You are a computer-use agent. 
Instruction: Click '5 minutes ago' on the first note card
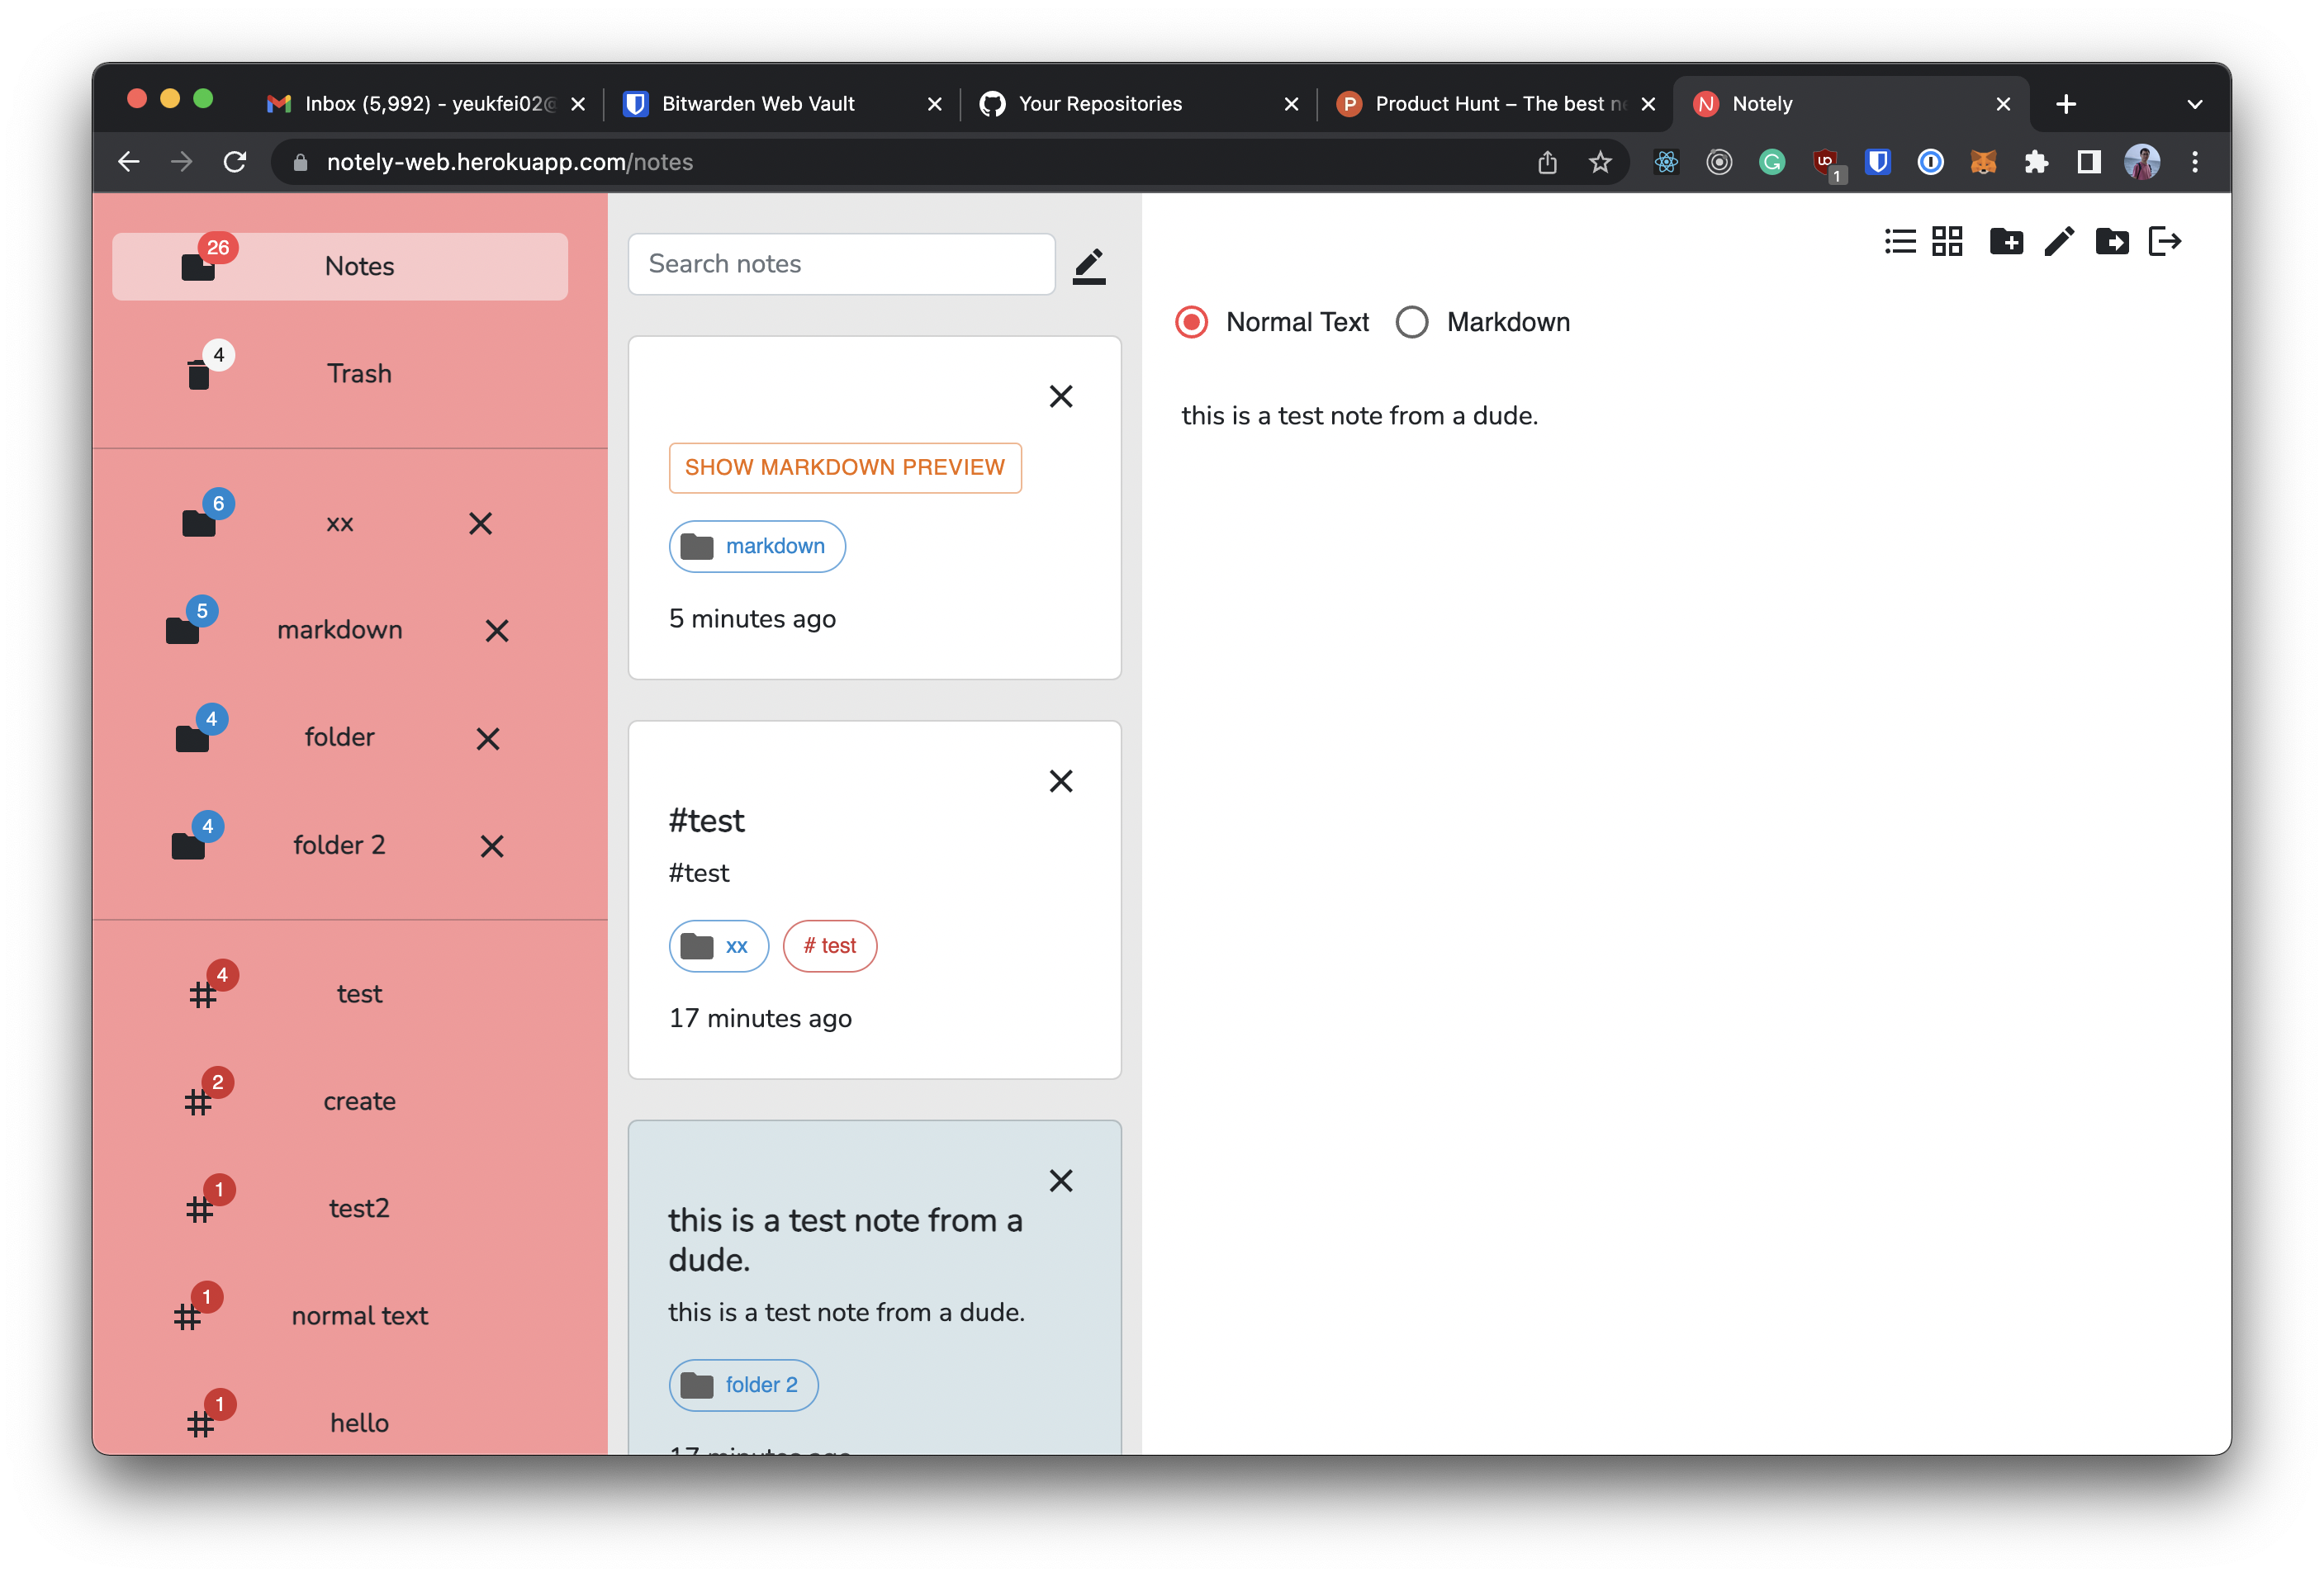752,619
